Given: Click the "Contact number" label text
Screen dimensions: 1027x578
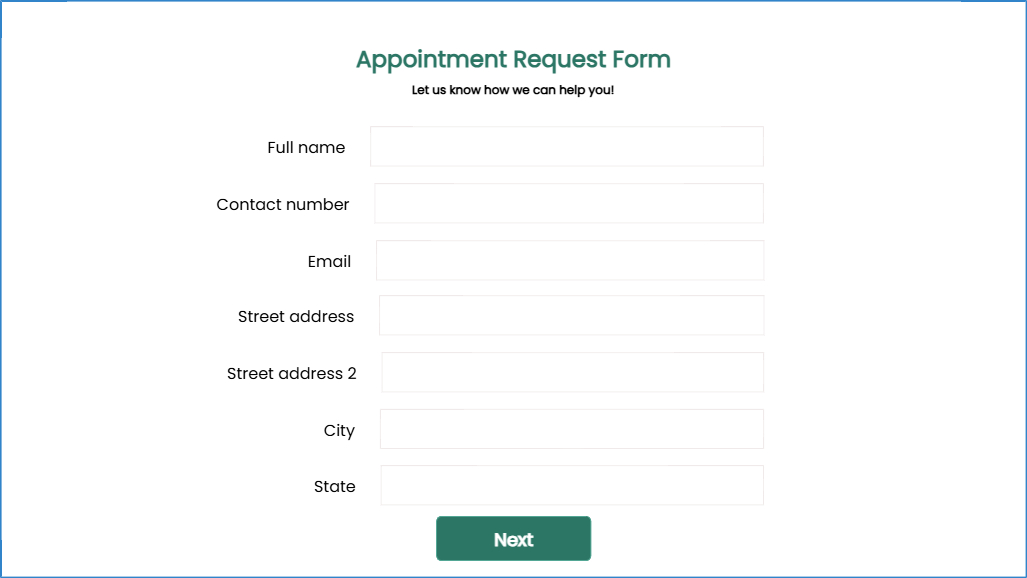Looking at the screenshot, I should point(283,204).
